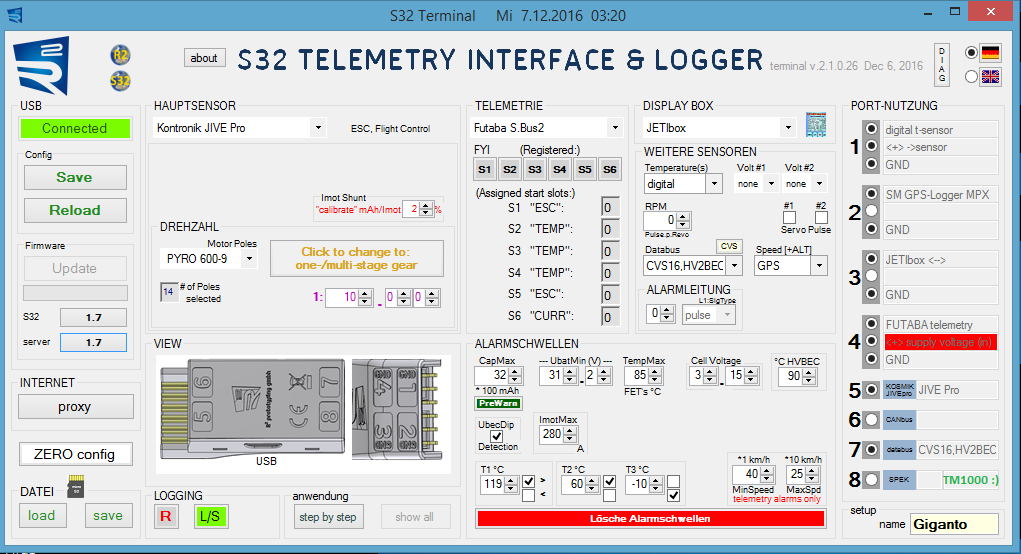The image size is (1021, 554).
Task: Click the SD card icon above DATEI
Action: (76, 486)
